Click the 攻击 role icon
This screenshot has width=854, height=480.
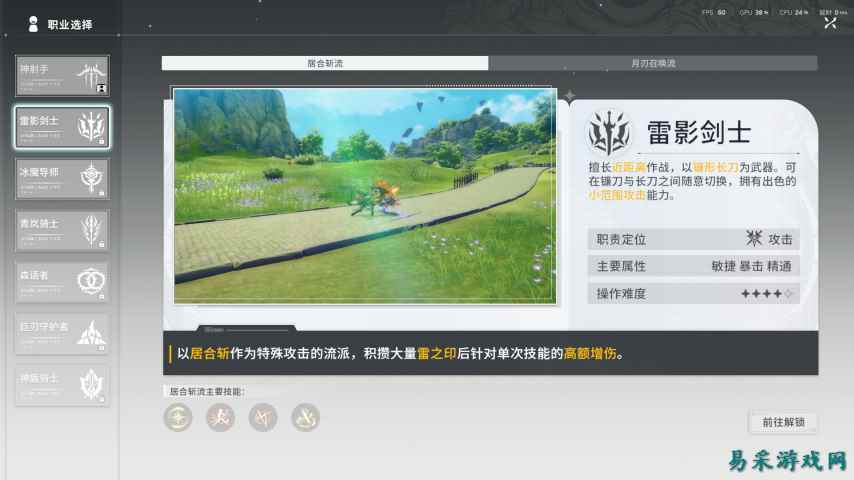(755, 239)
